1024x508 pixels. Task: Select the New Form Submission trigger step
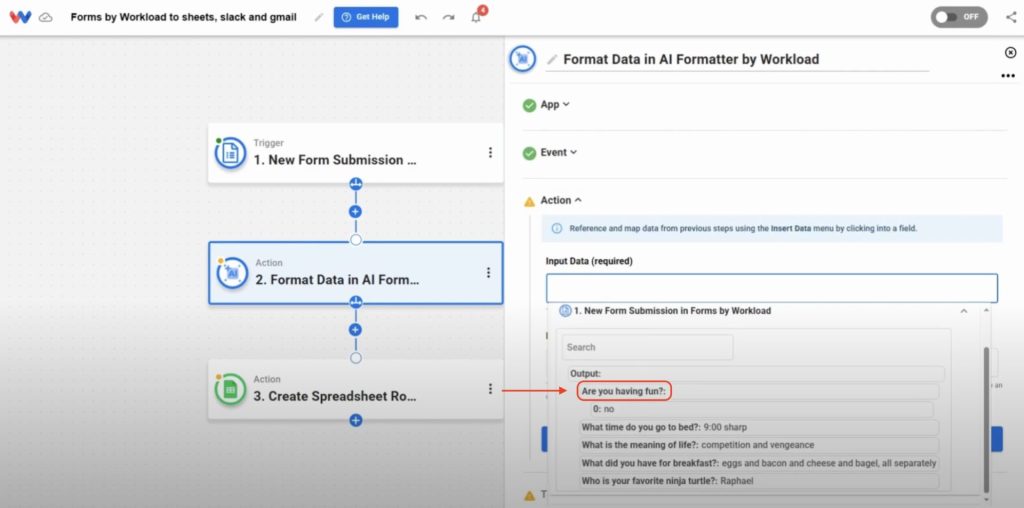[x=356, y=153]
